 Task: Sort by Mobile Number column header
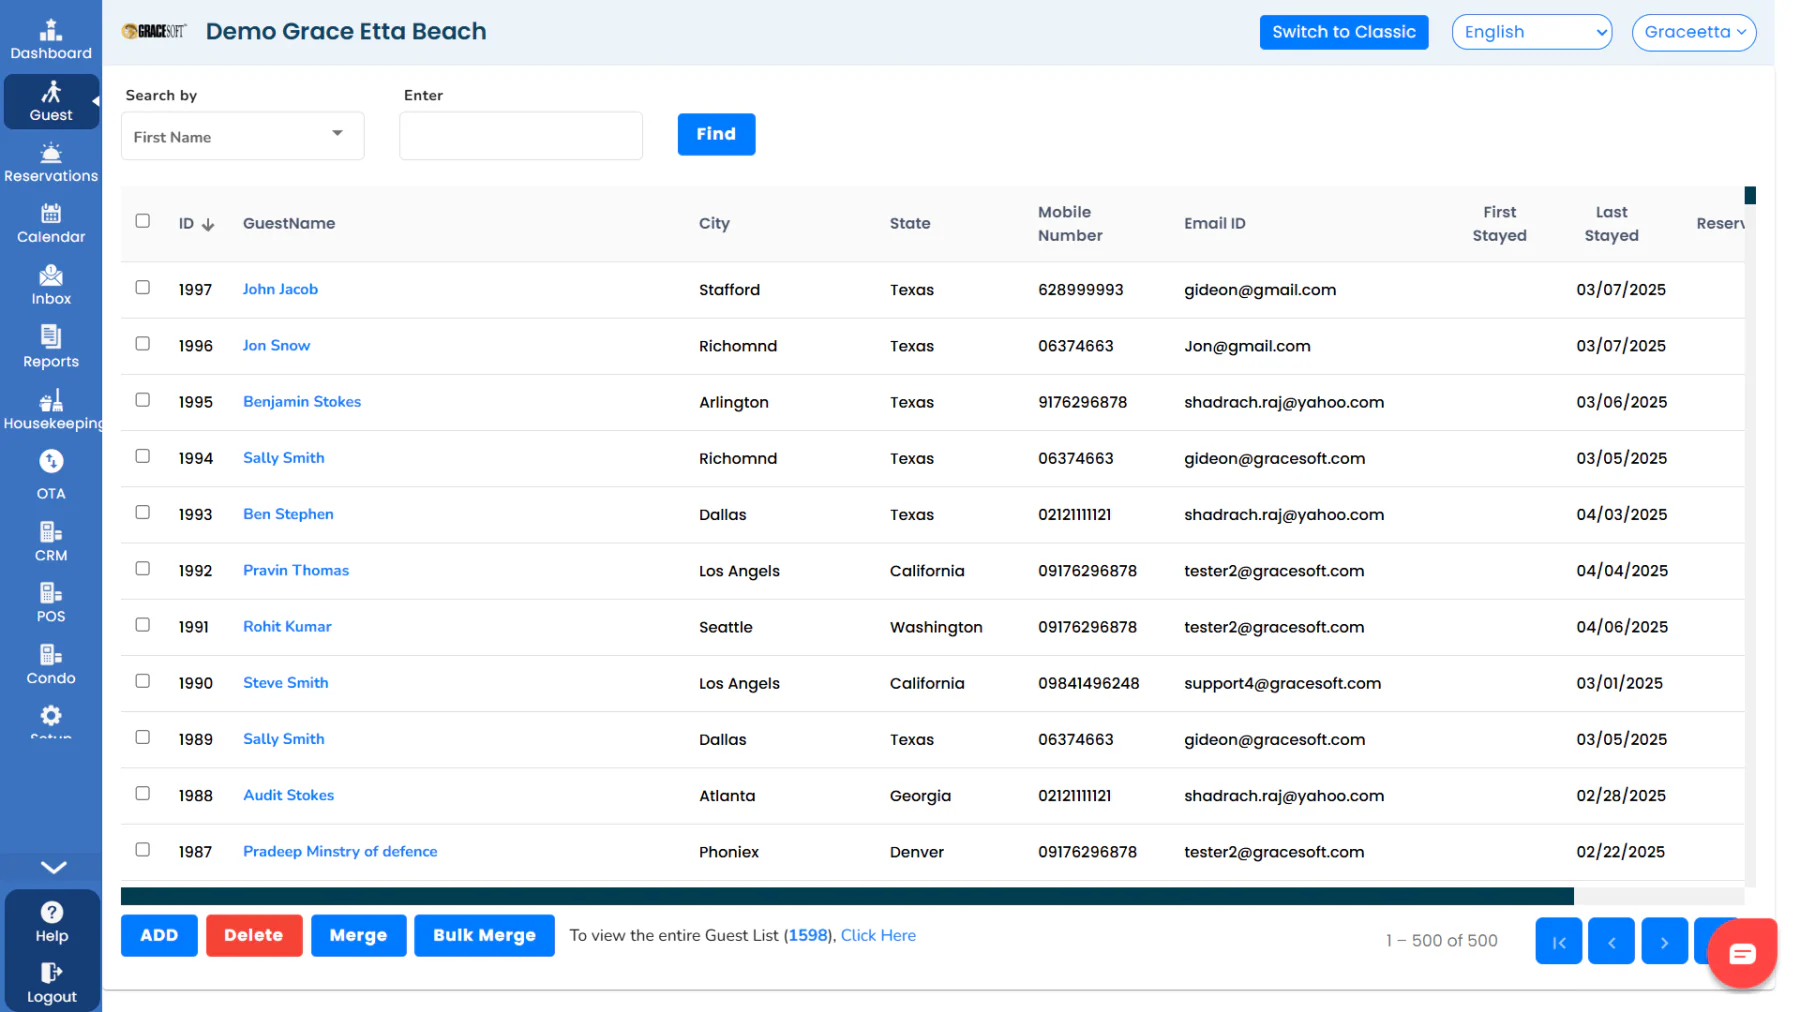point(1070,224)
